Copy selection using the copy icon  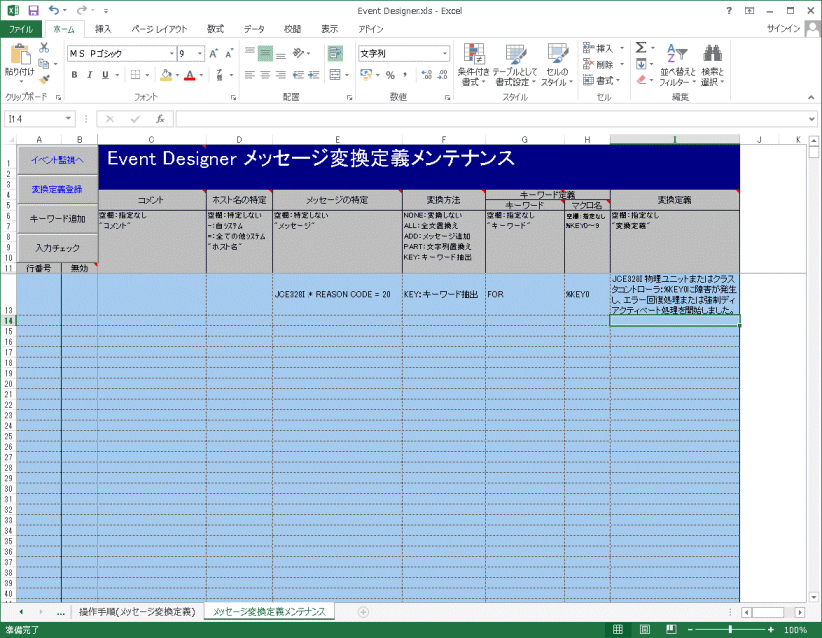coord(44,63)
